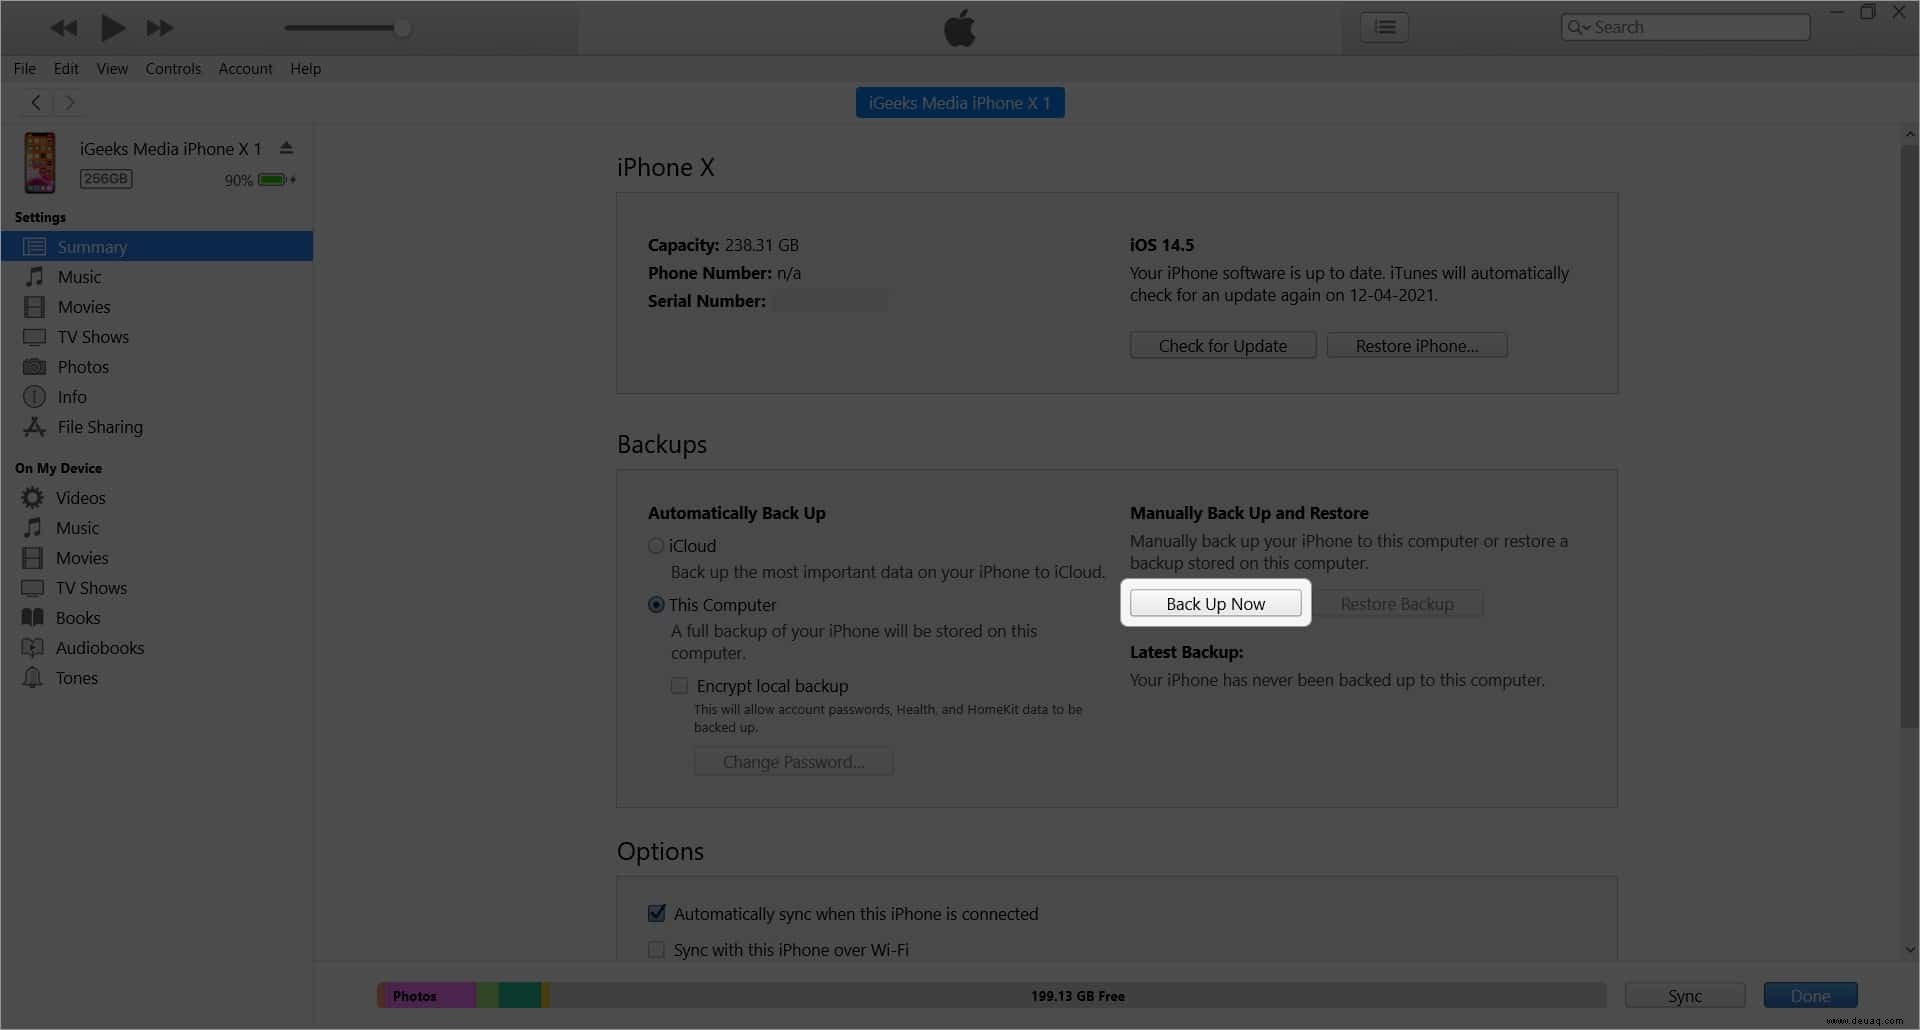Screen dimensions: 1920x1030
Task: Open Tones under On My Device
Action: [x=157, y=678]
